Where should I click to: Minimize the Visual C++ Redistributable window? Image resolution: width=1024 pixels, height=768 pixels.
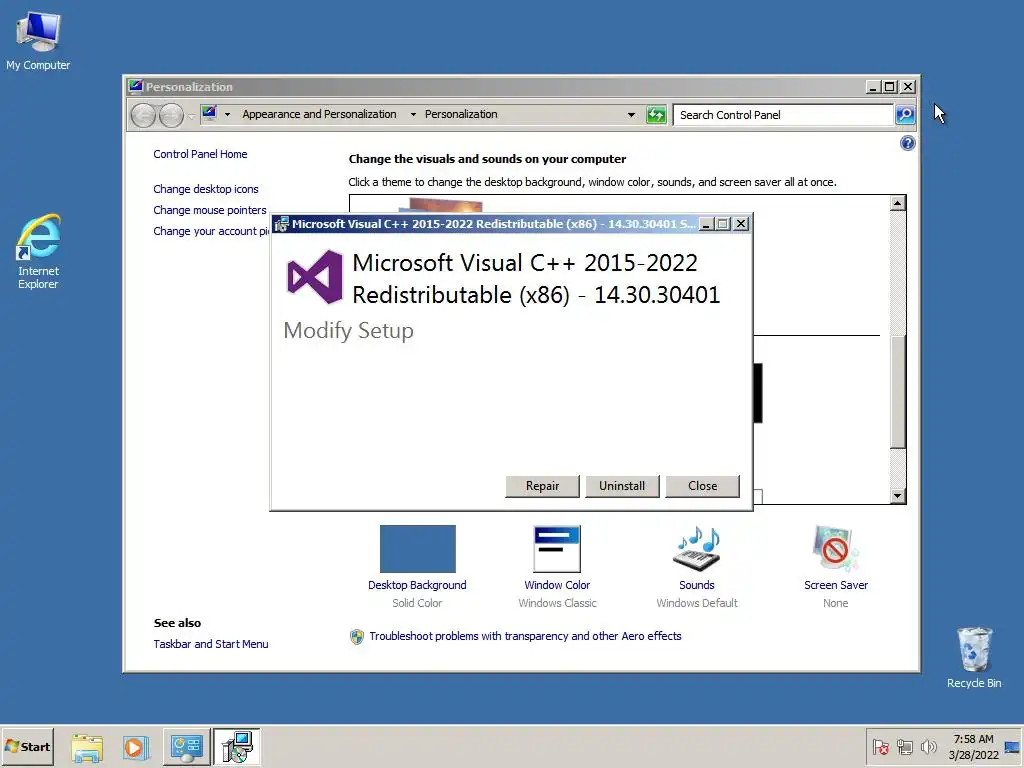coord(706,224)
